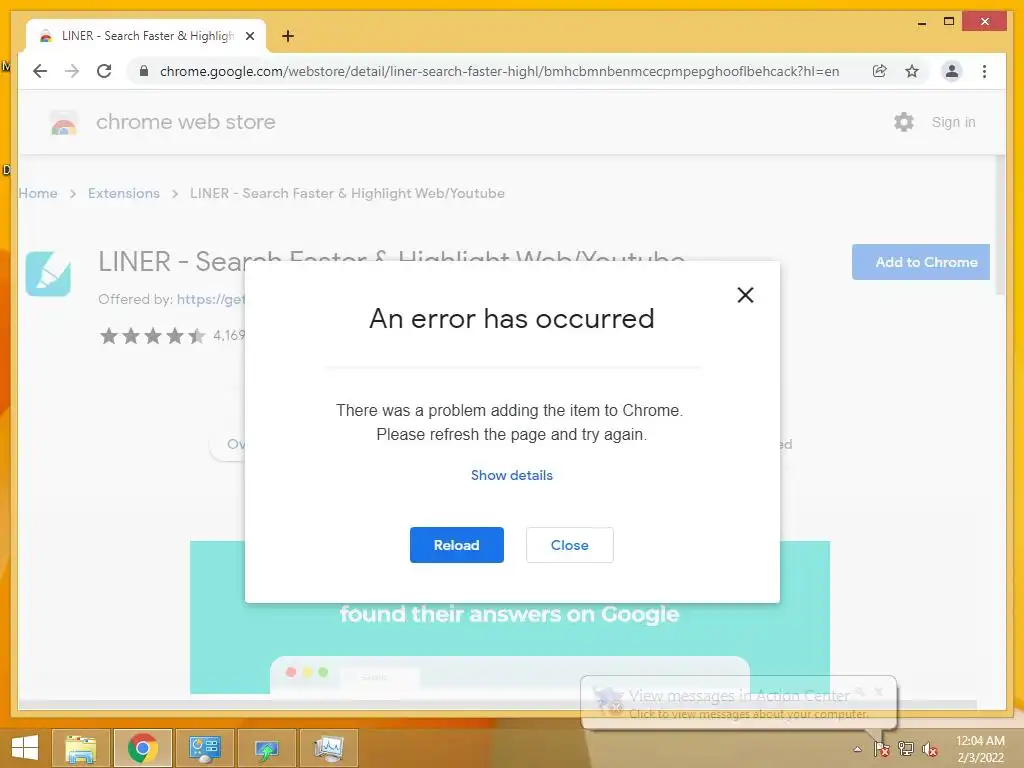Click the padlock site info icon
Viewport: 1024px width, 768px height.
144,71
